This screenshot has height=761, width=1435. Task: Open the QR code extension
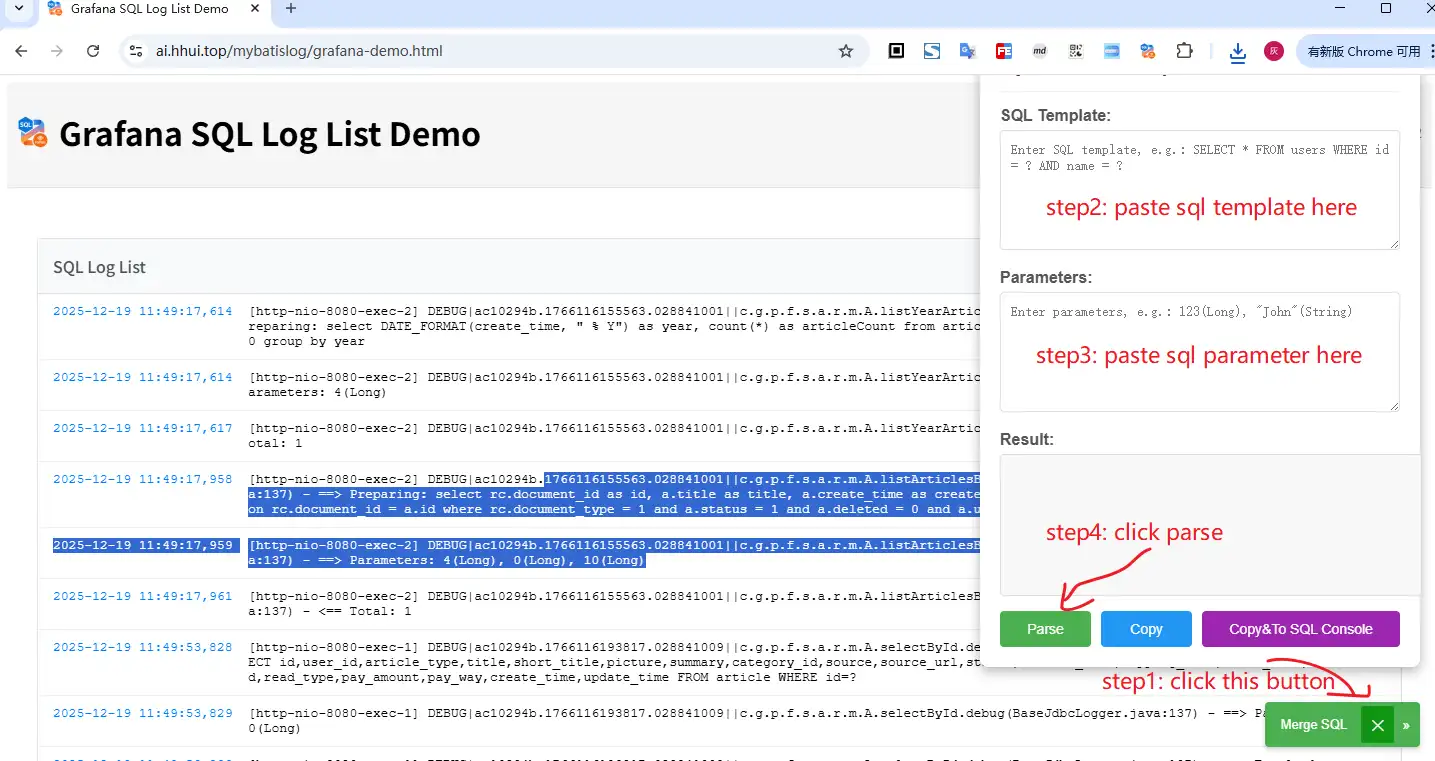point(1076,51)
